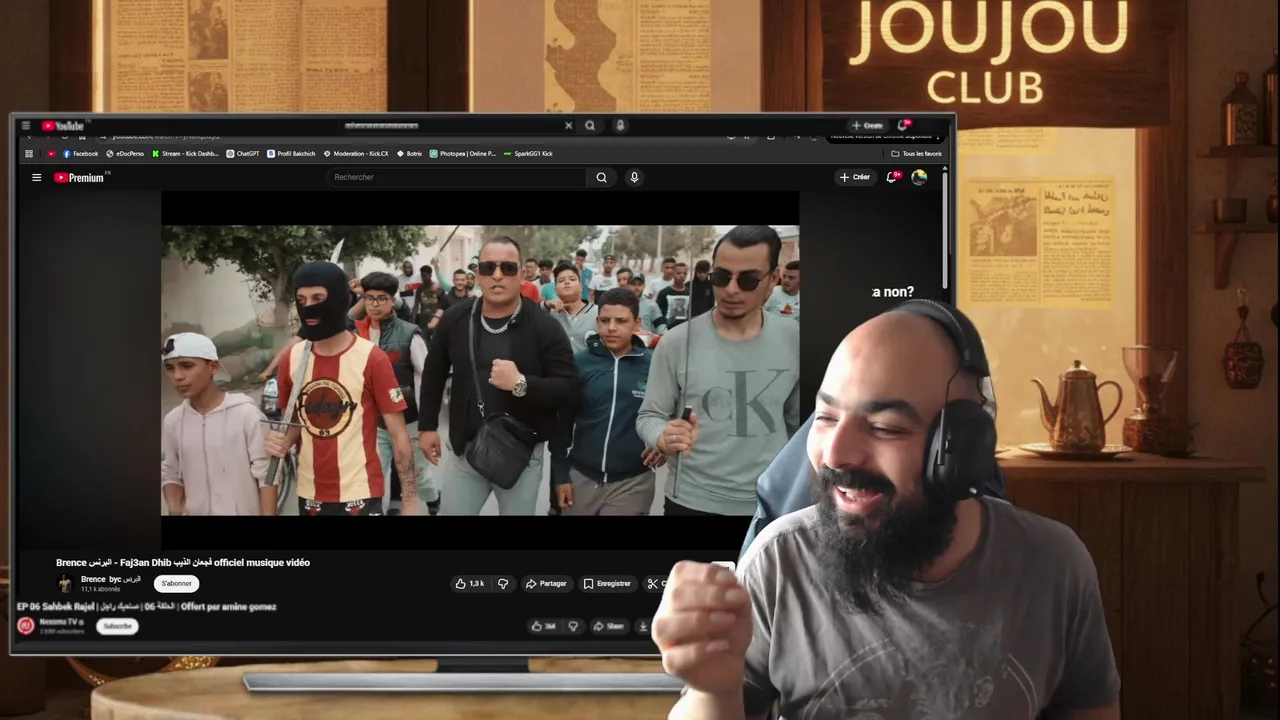This screenshot has width=1280, height=720.
Task: Click Enregistrer to save the video
Action: click(607, 584)
